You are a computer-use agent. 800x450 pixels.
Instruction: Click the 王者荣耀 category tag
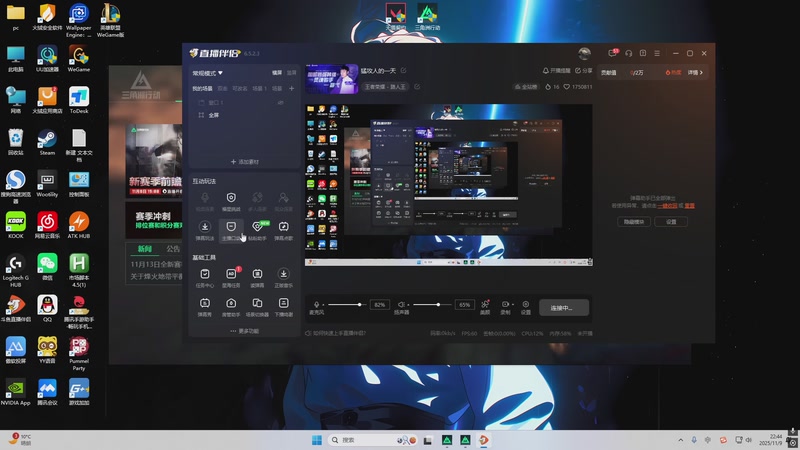click(x=386, y=87)
